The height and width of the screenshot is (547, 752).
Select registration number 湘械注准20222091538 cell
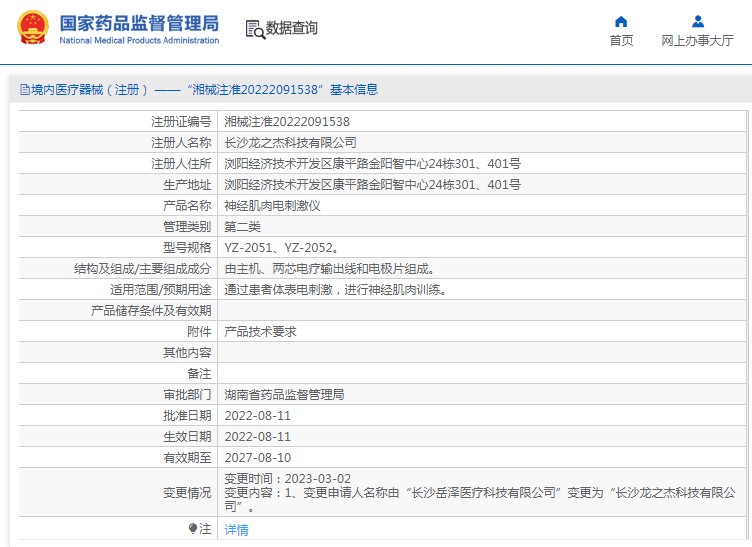pos(287,122)
